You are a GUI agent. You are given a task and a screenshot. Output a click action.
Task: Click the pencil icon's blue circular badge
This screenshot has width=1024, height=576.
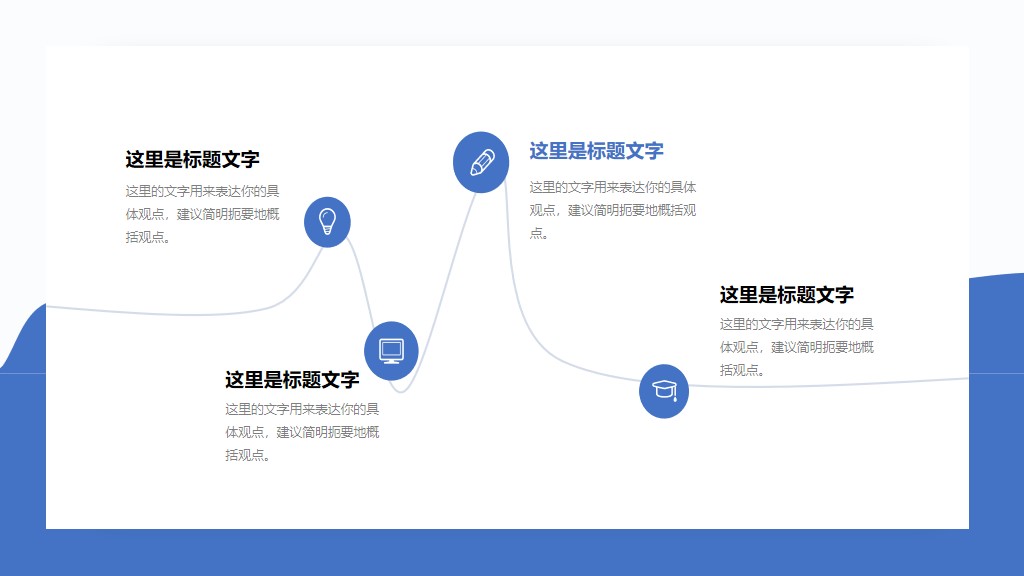coord(481,161)
